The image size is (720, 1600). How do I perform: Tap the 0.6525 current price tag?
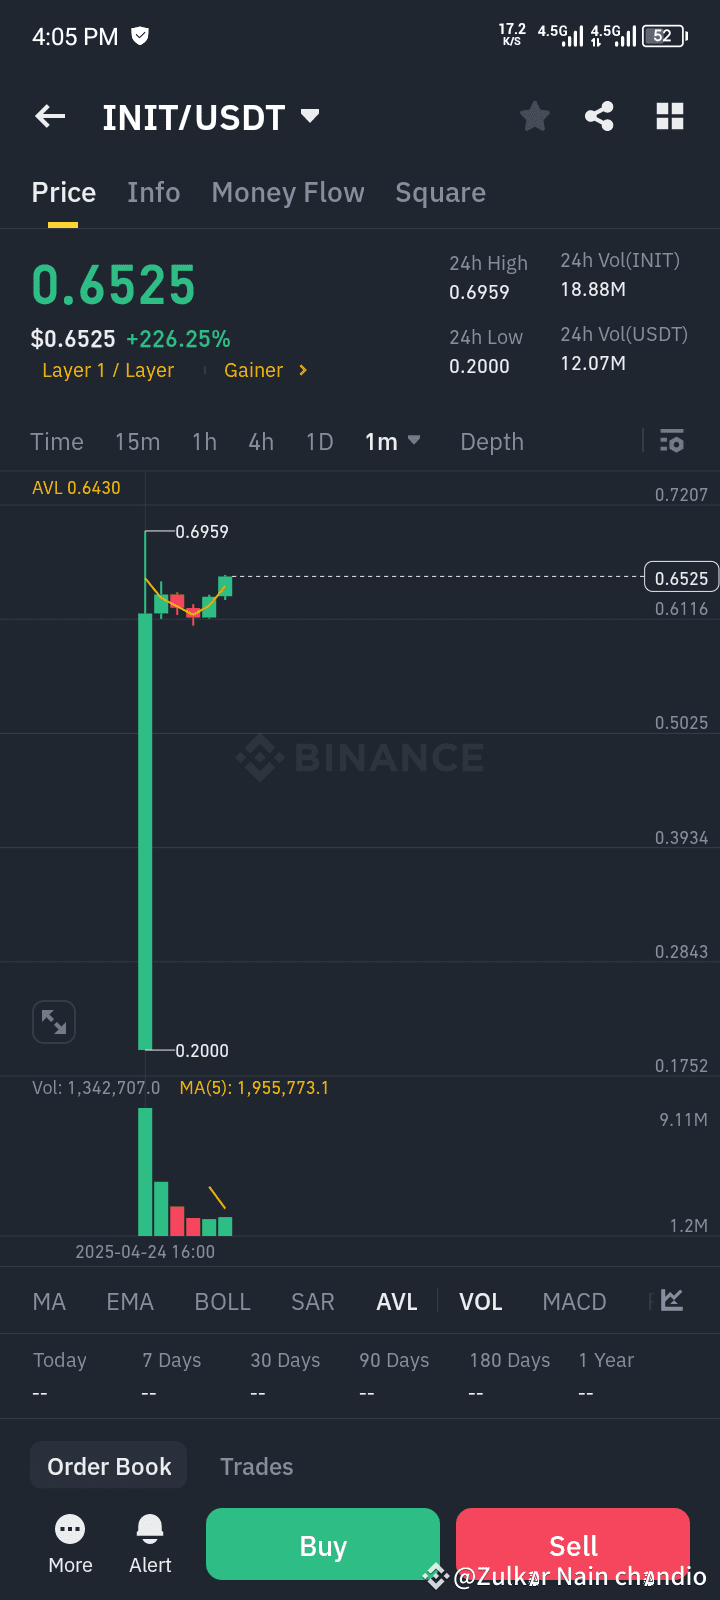tap(681, 577)
